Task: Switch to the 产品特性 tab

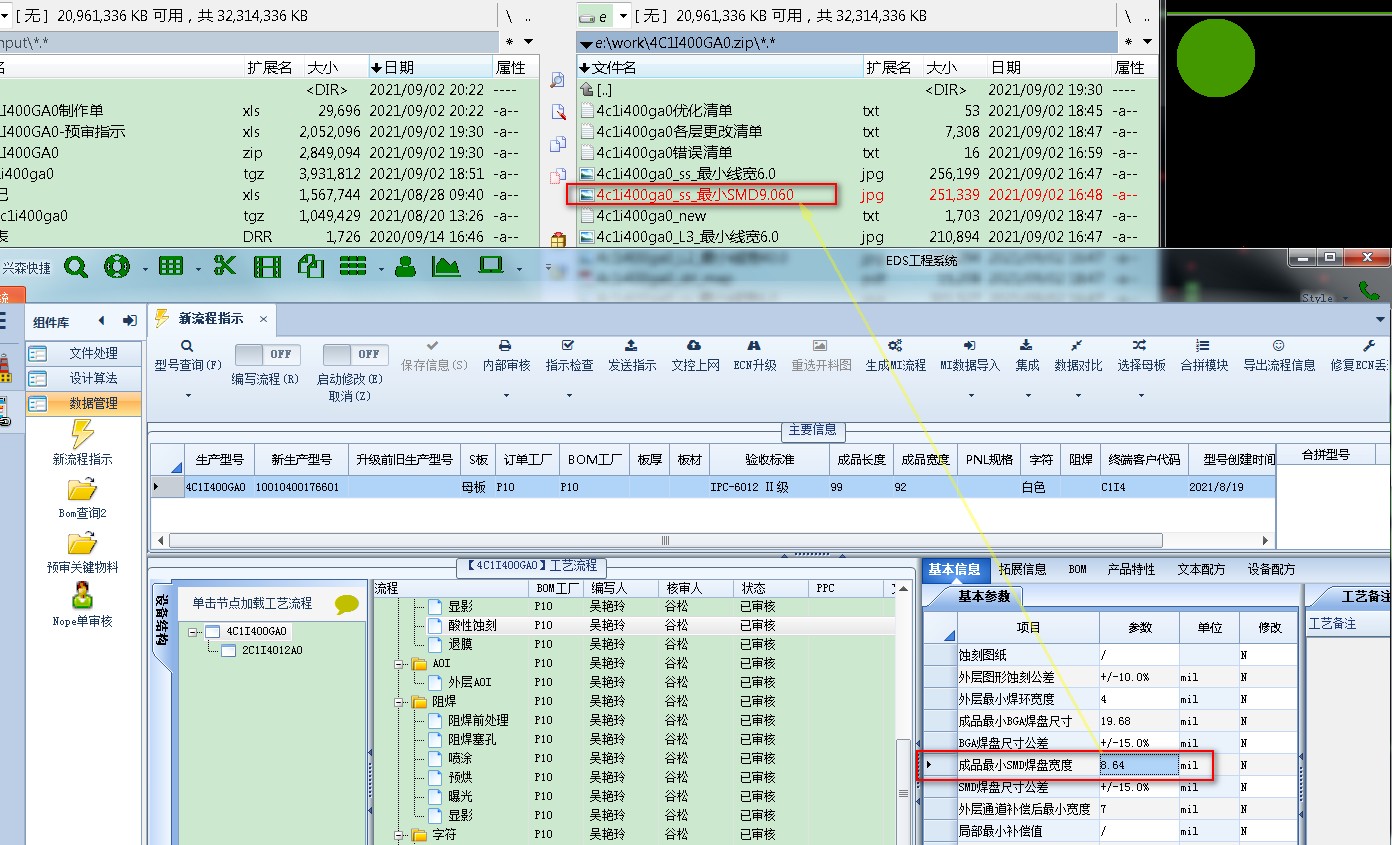Action: [1131, 569]
